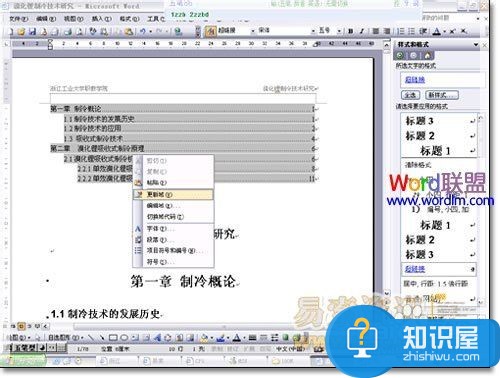Open the 样式和格式 task pane dropdown arrow
Image resolution: width=500 pixels, height=378 pixels.
476,44
